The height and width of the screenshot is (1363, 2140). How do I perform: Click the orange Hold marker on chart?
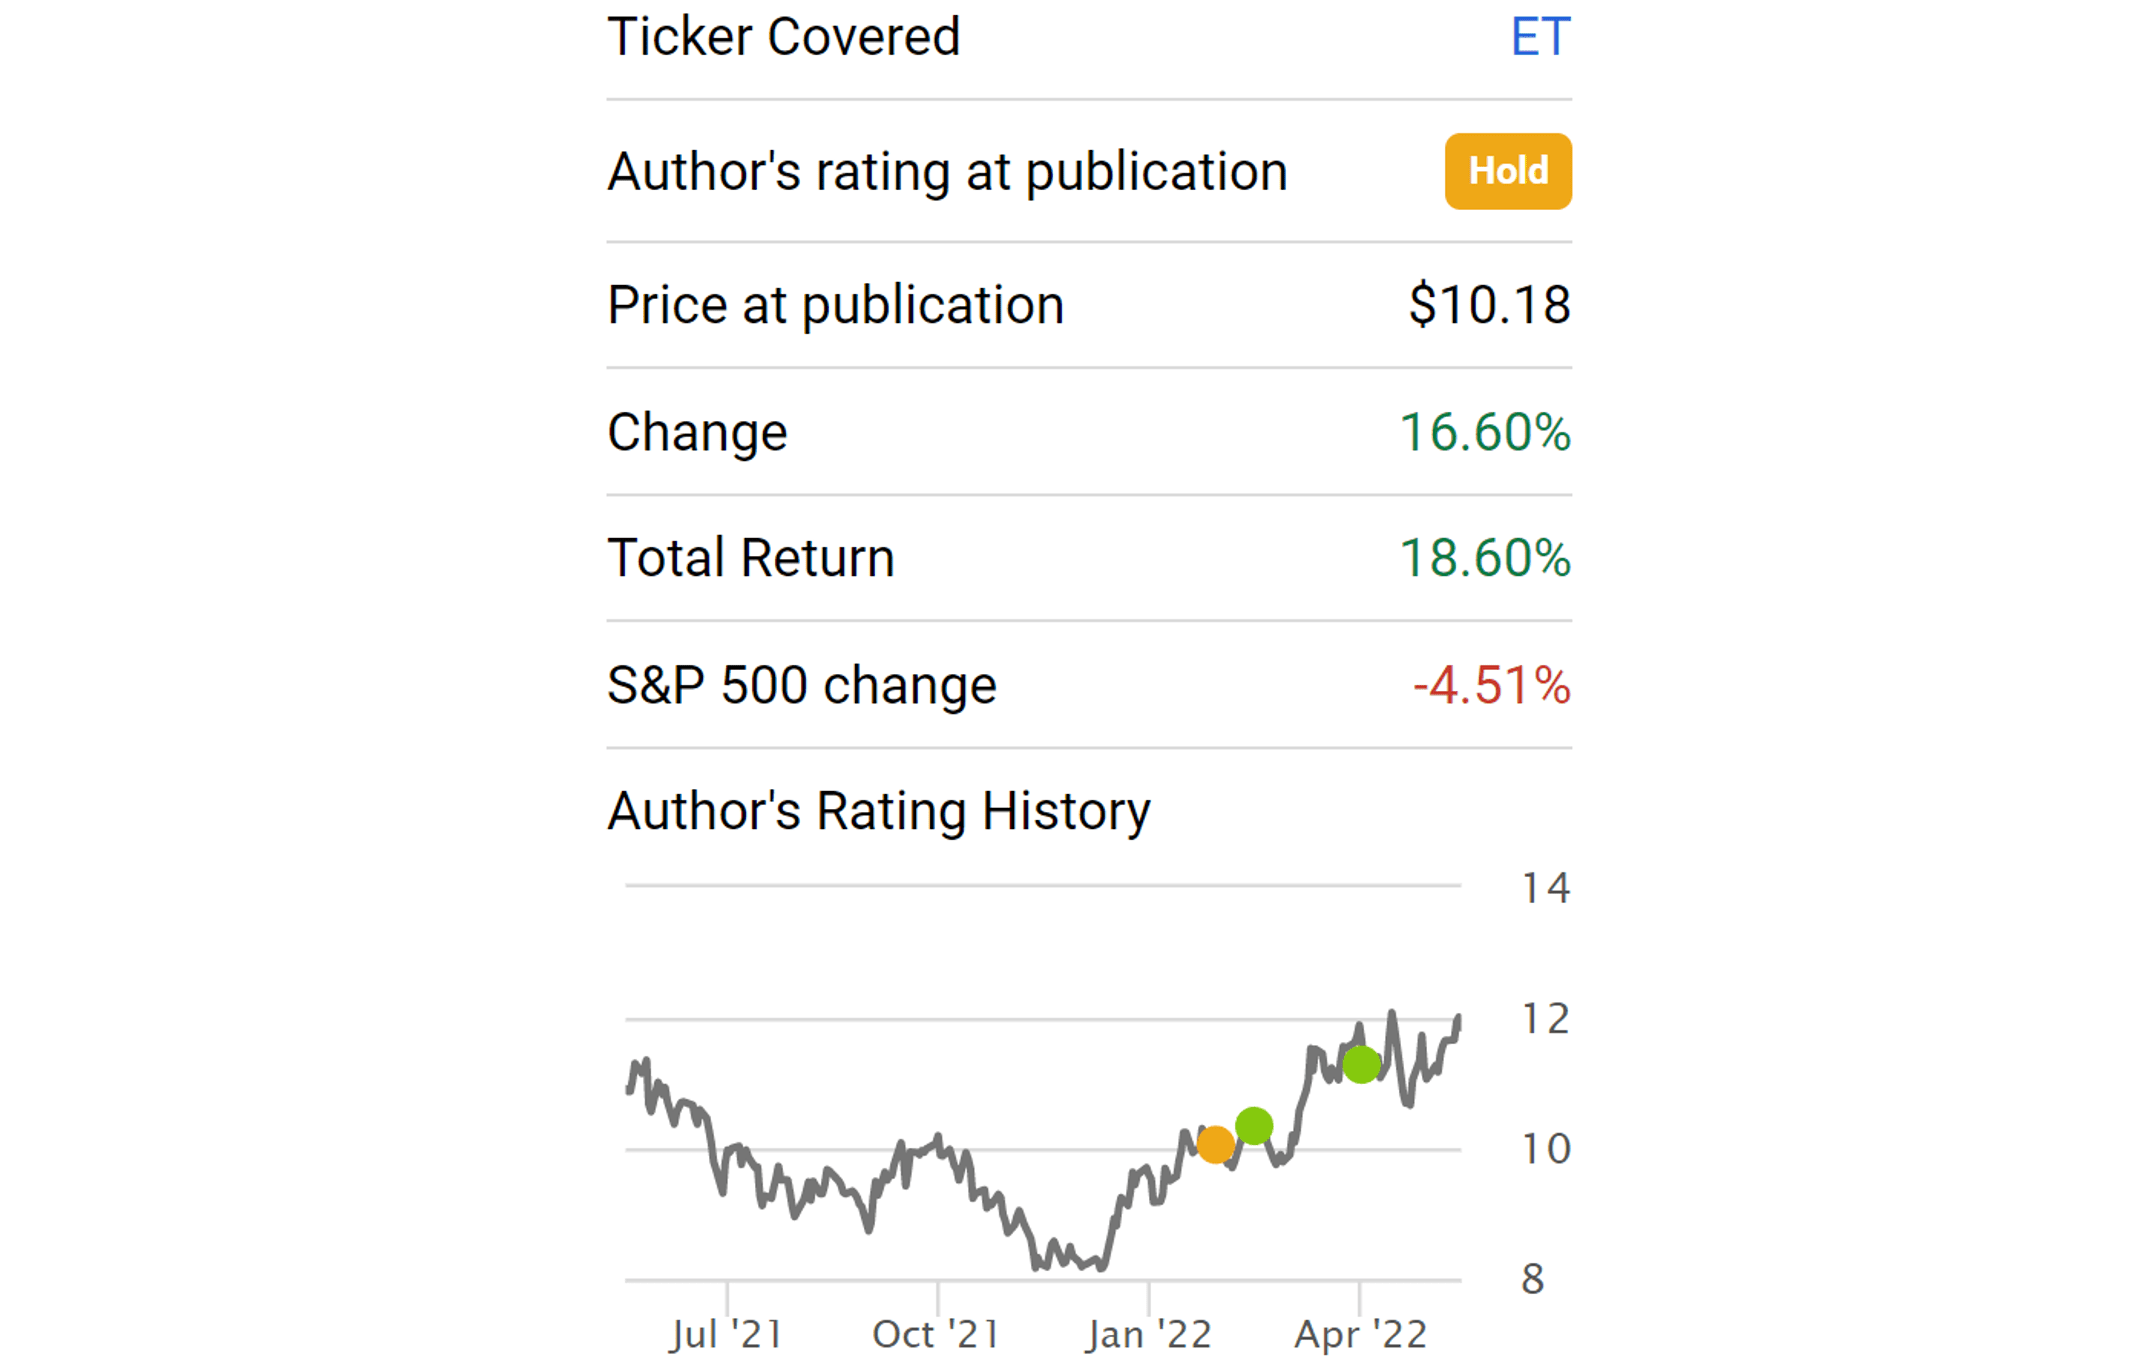pos(1215,1144)
